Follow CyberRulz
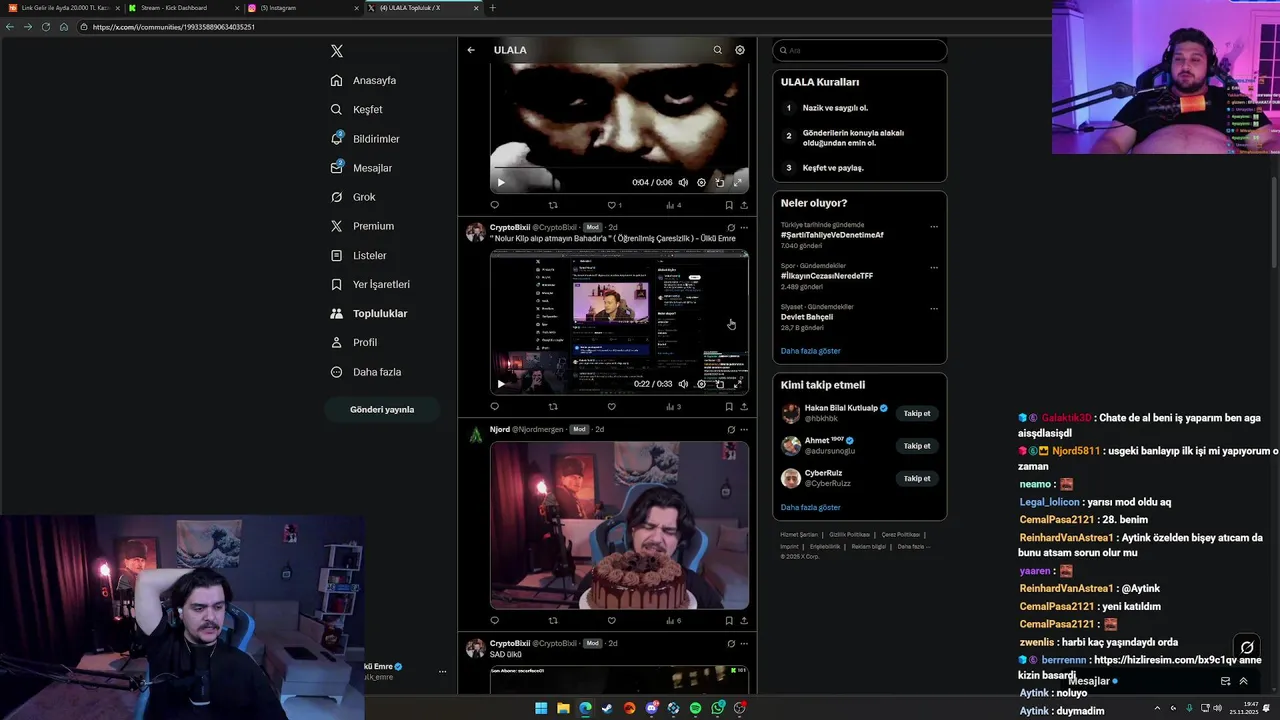The width and height of the screenshot is (1280, 720). click(x=917, y=478)
